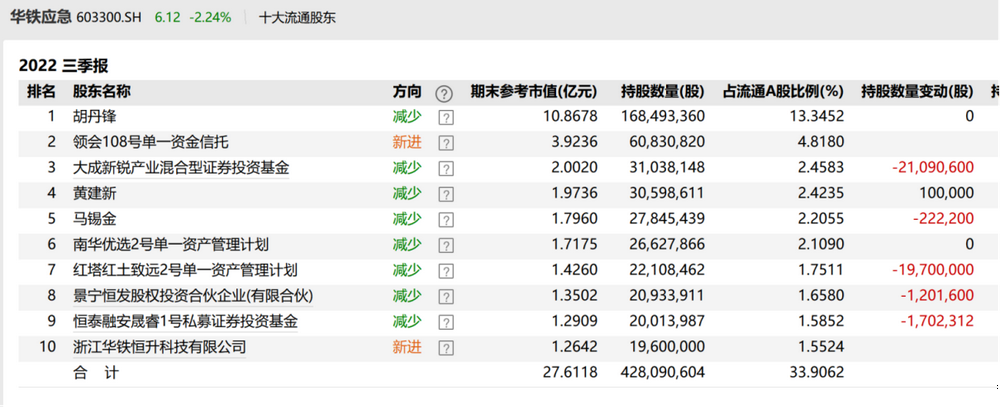Sort by 持股数量(股) column header
This screenshot has height=408, width=1000.
663,91
